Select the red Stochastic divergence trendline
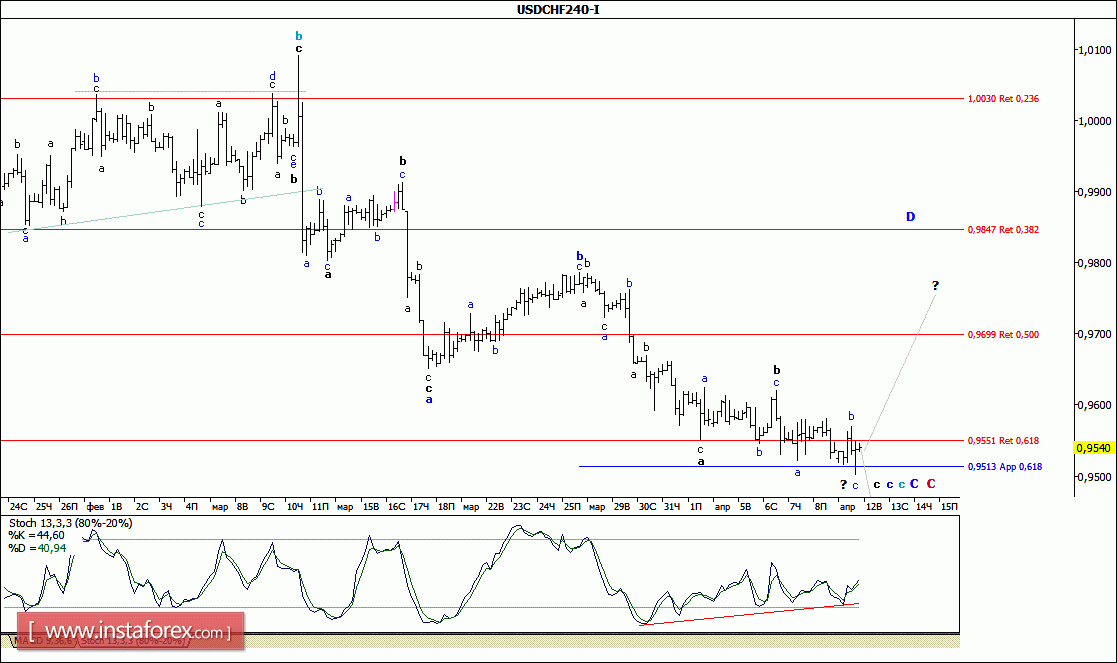This screenshot has width=1117, height=663. pos(749,614)
